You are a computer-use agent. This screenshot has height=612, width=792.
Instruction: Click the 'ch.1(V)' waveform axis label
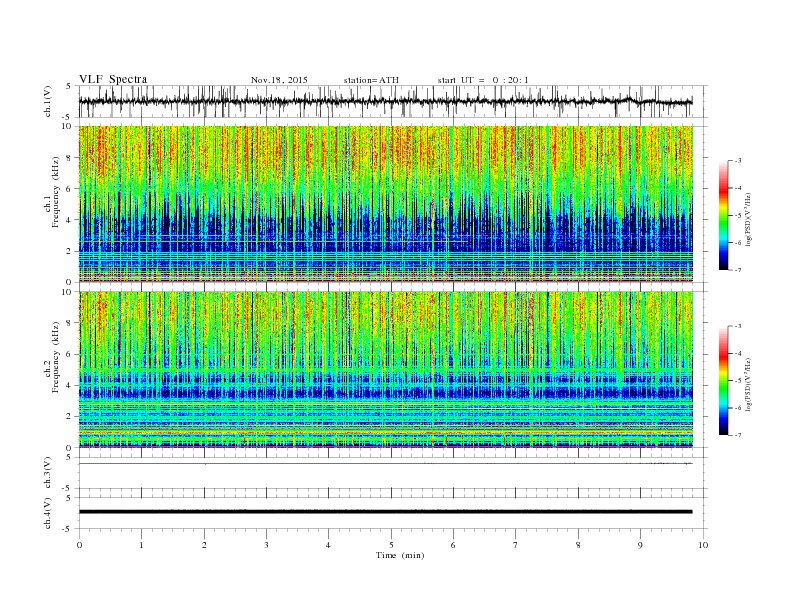48,101
